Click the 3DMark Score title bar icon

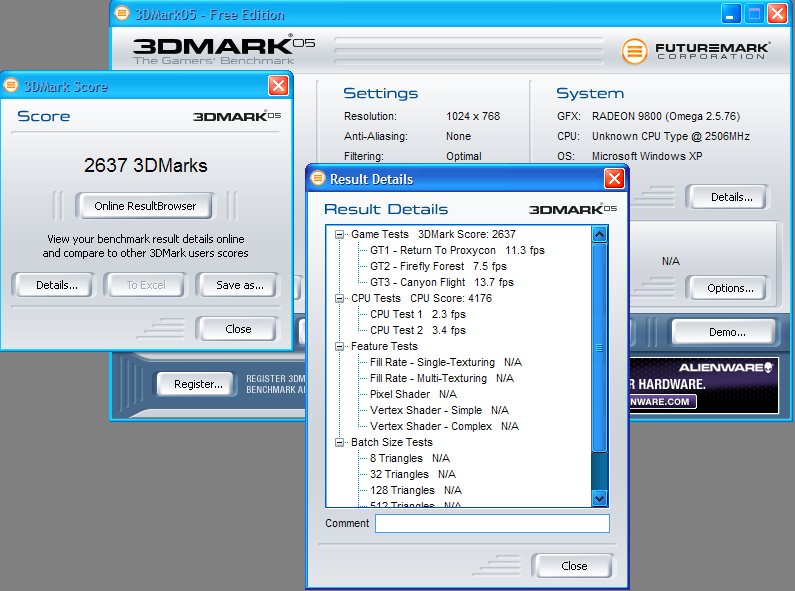[x=11, y=85]
